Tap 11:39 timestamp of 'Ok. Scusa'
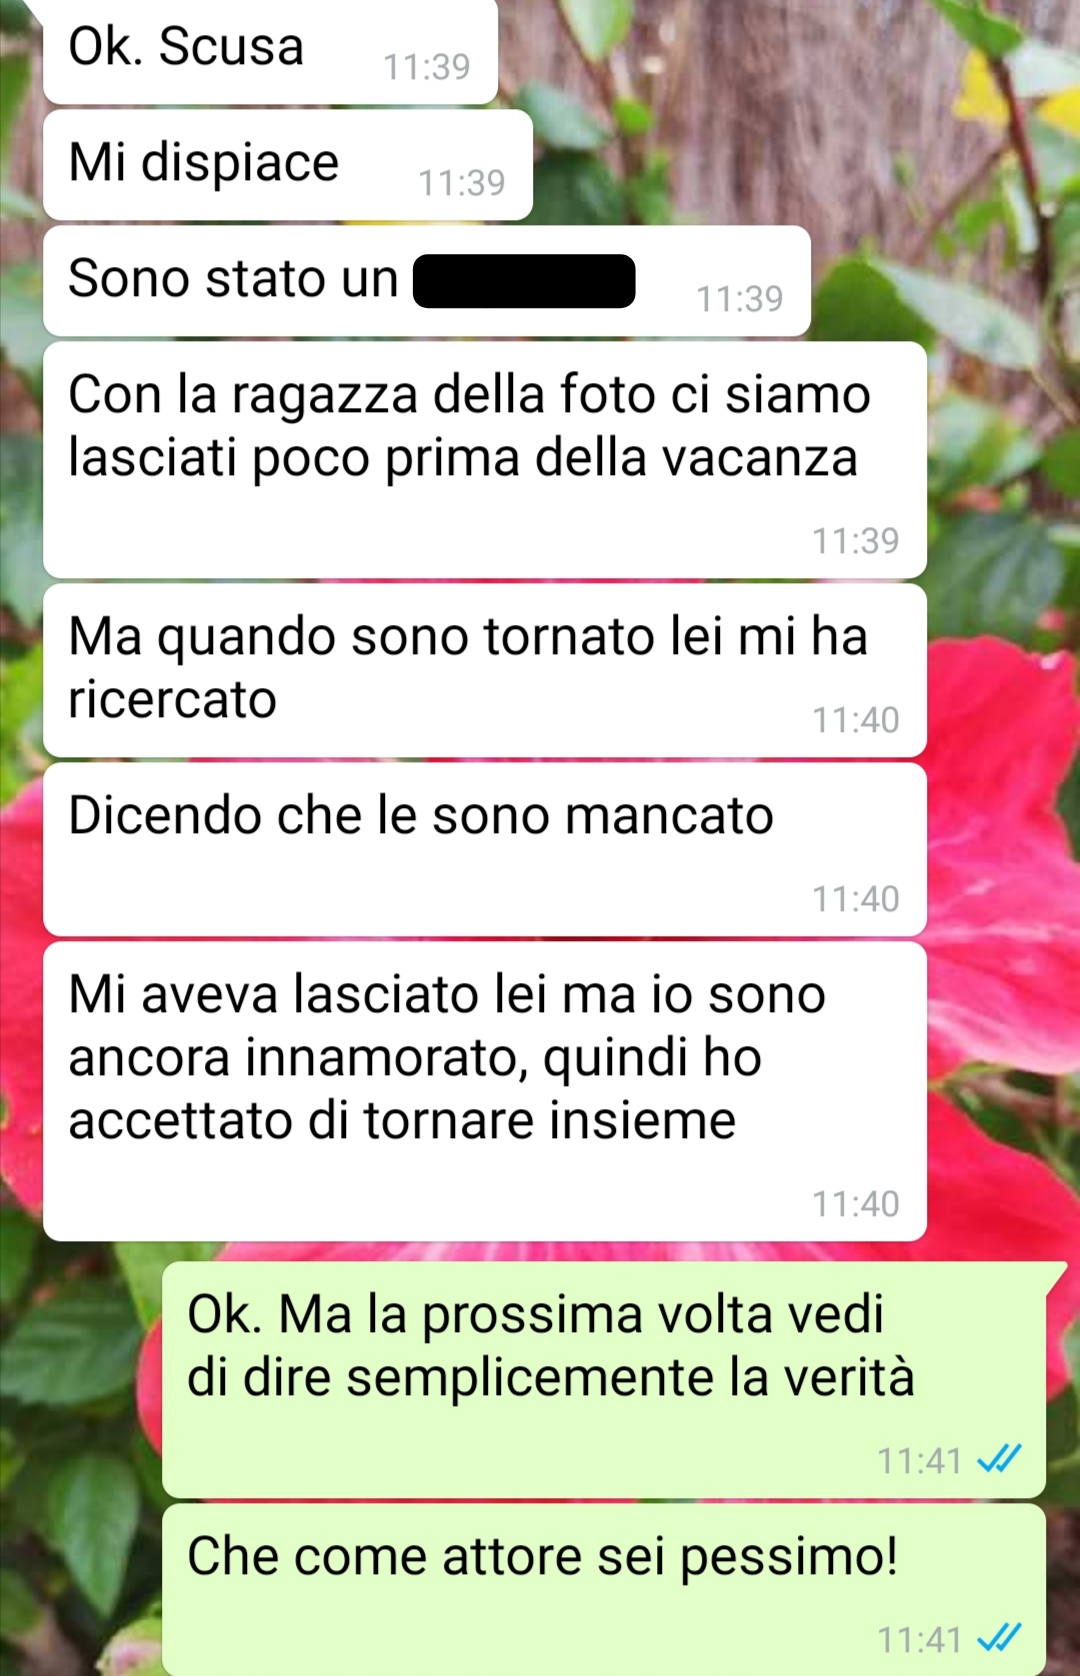 (x=427, y=67)
